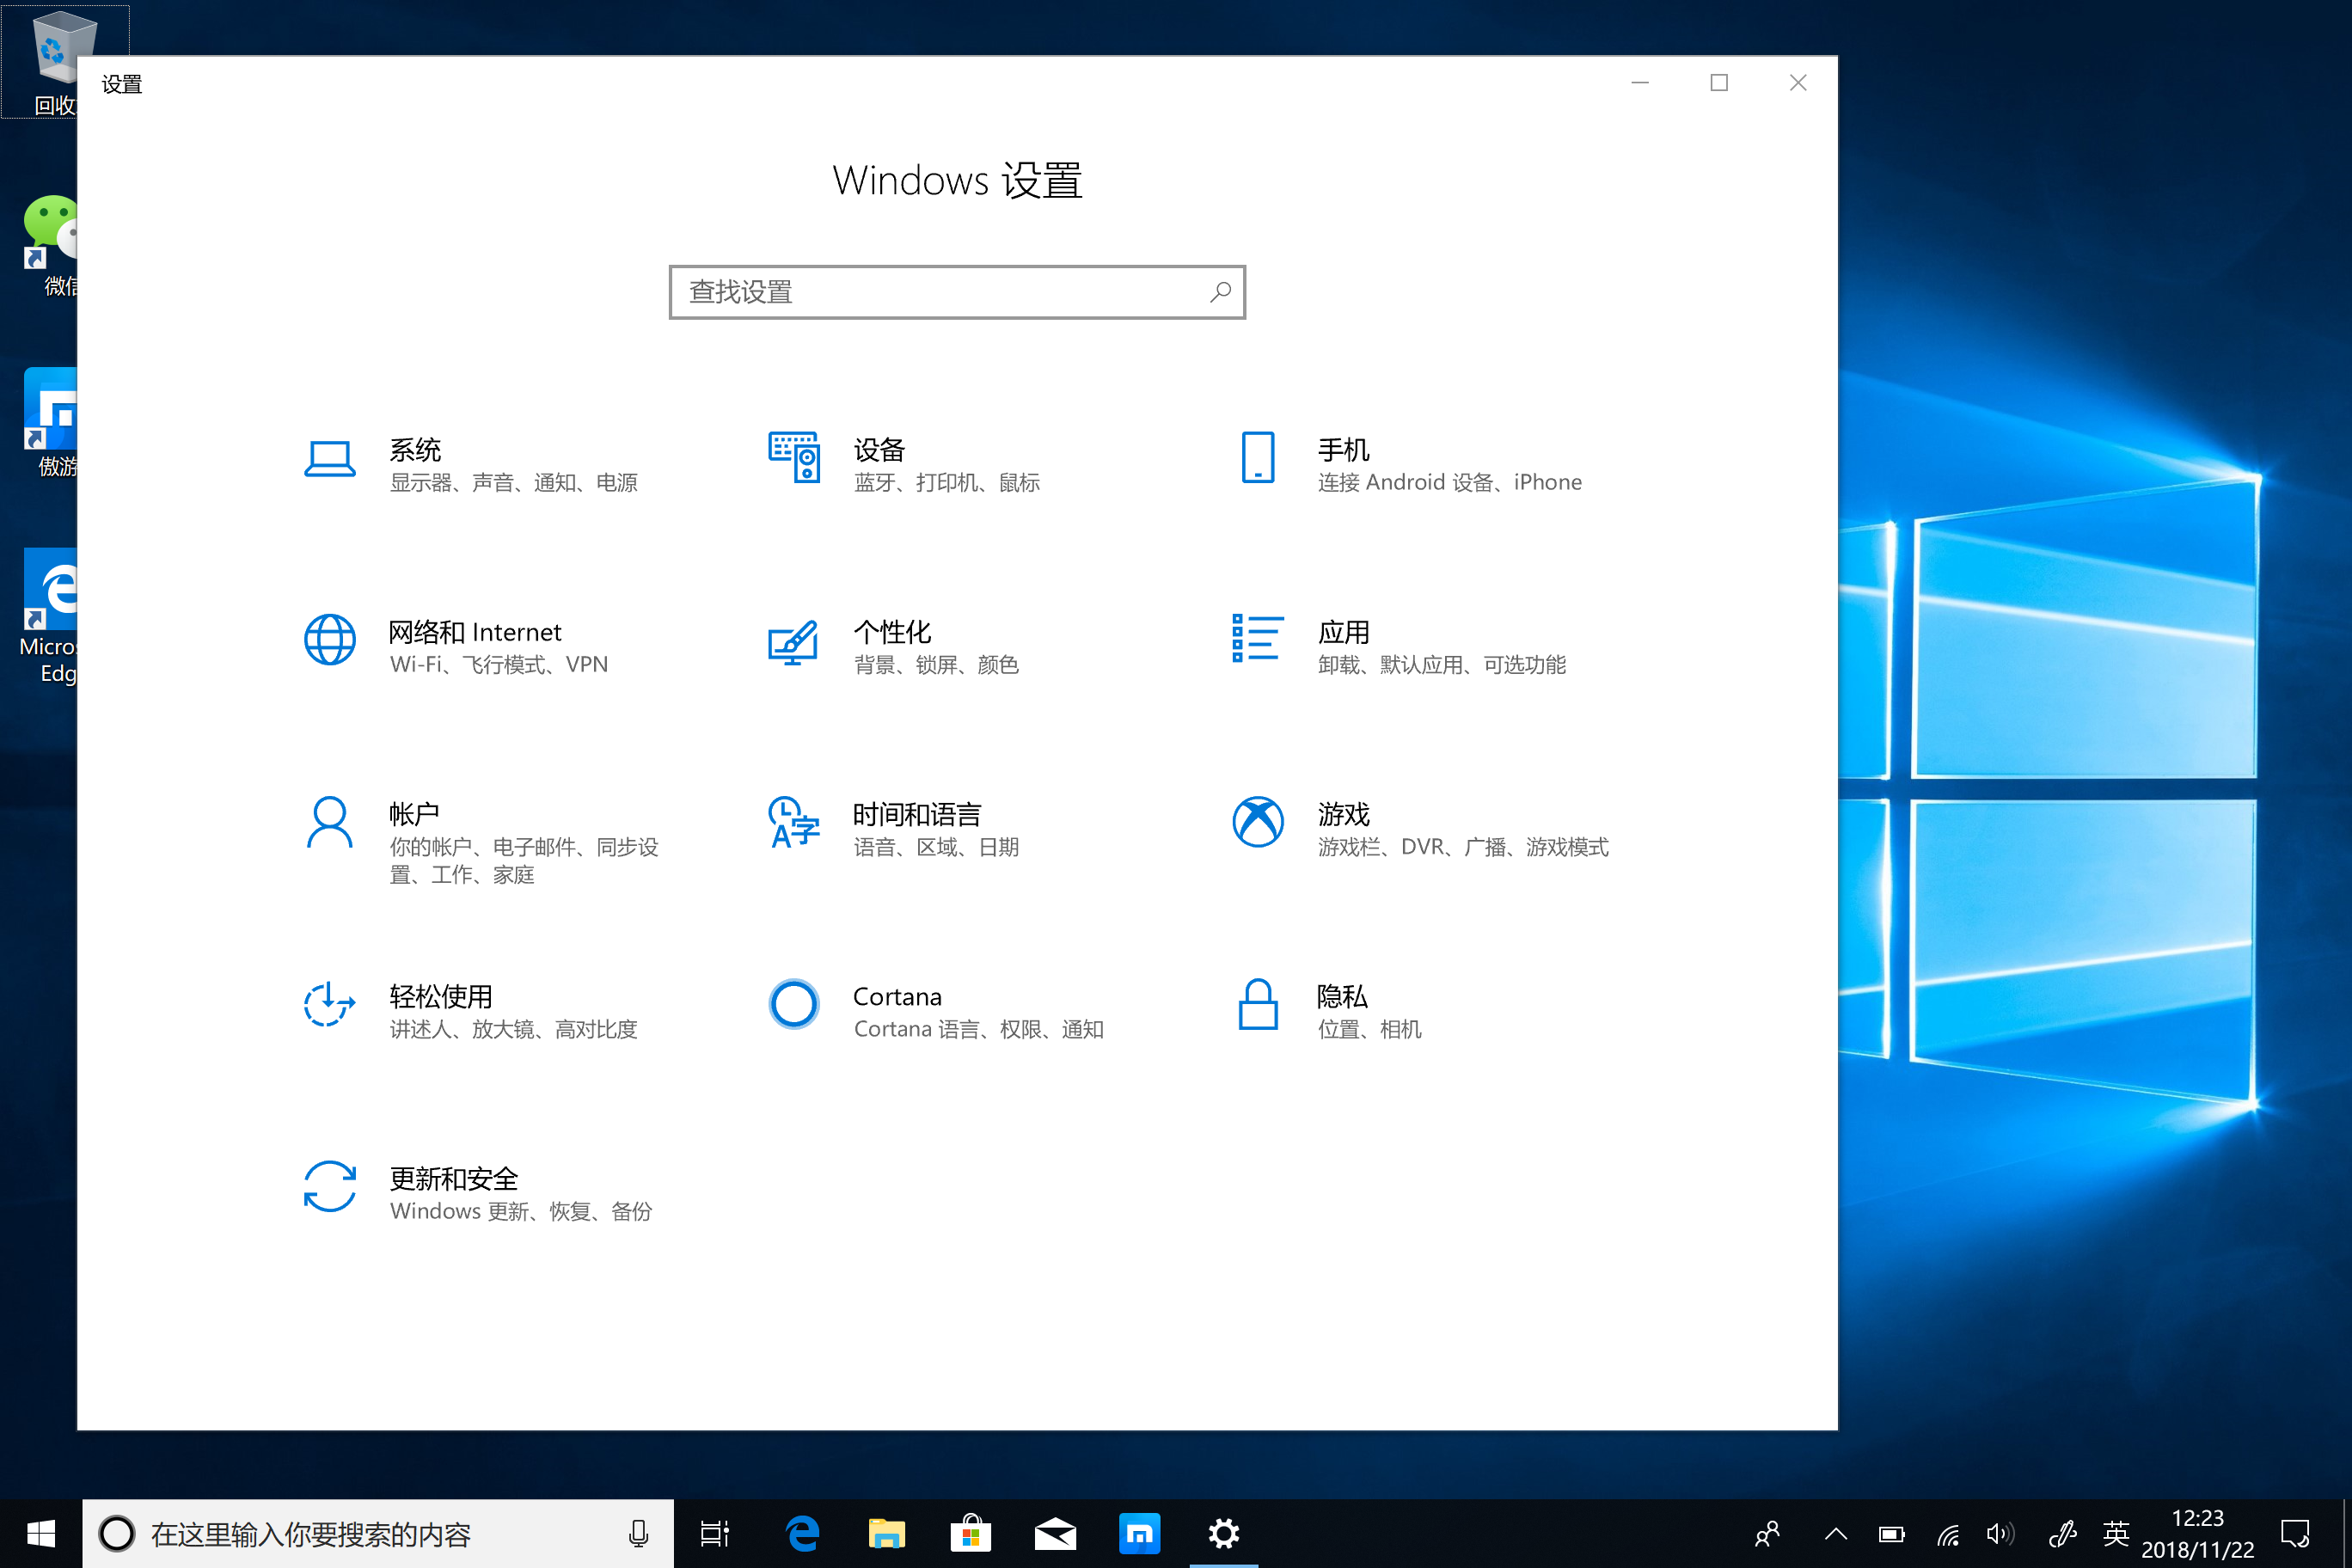Maximize the 设置 window
Image resolution: width=2352 pixels, height=1568 pixels.
pos(1719,83)
